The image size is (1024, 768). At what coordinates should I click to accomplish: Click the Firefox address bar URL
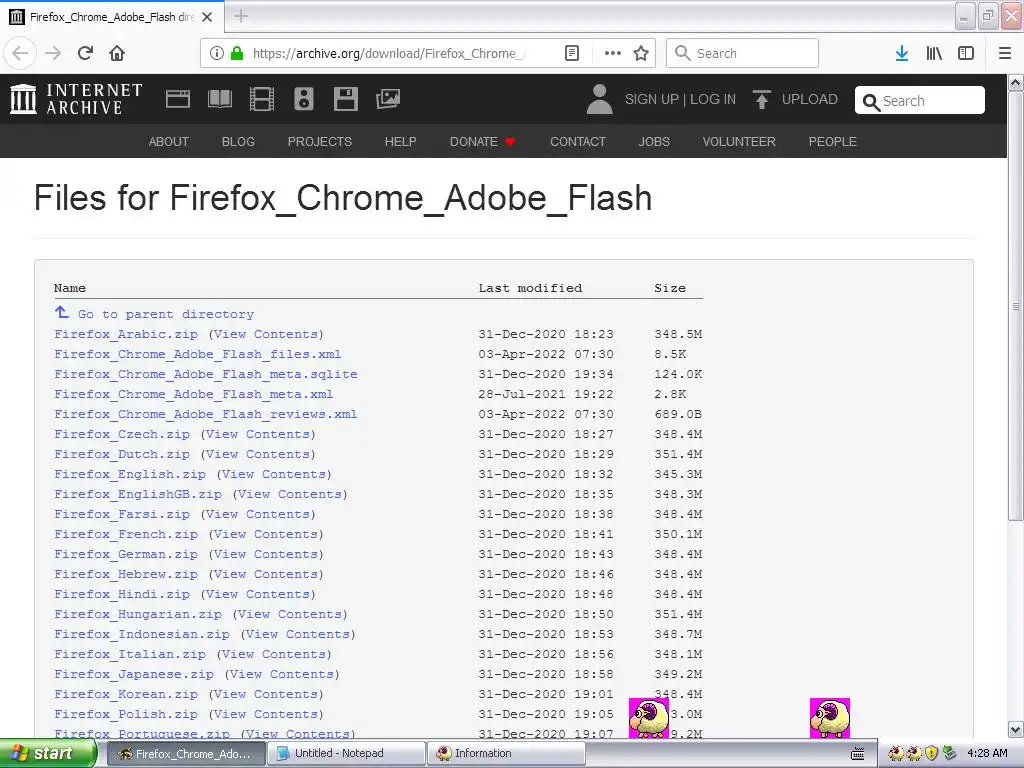pyautogui.click(x=389, y=53)
